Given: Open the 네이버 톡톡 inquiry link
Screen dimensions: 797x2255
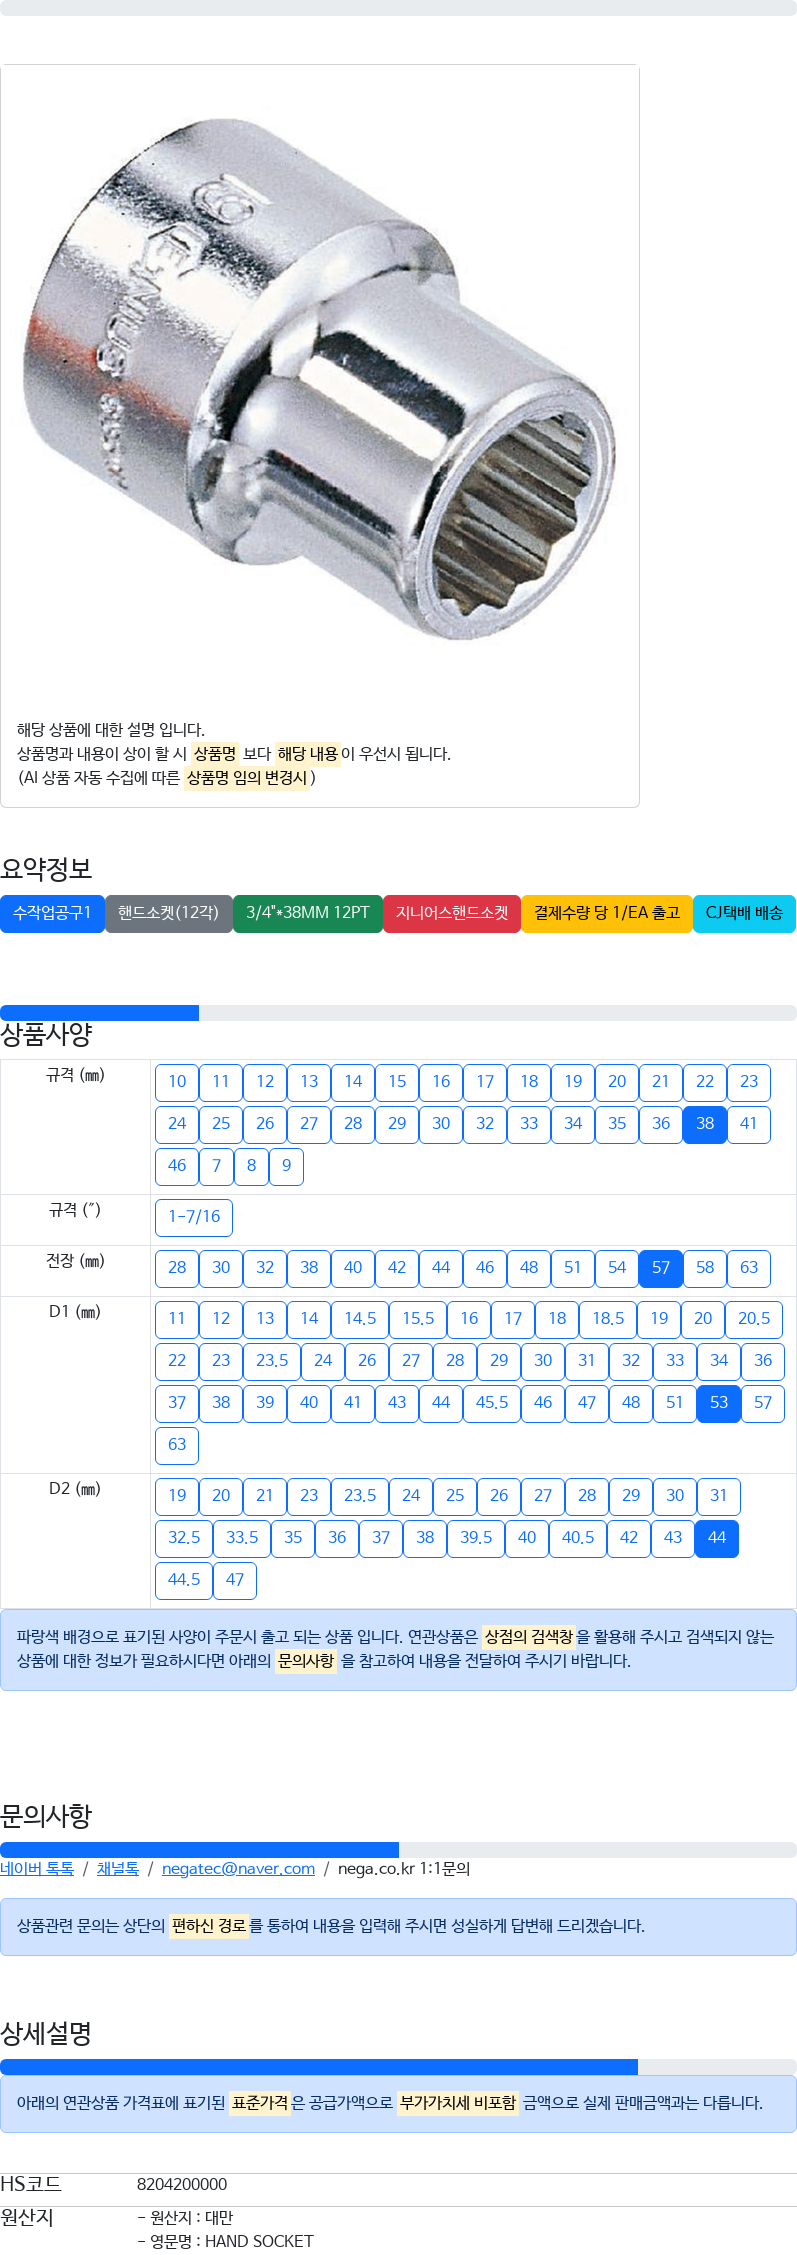Looking at the screenshot, I should click(x=37, y=1868).
